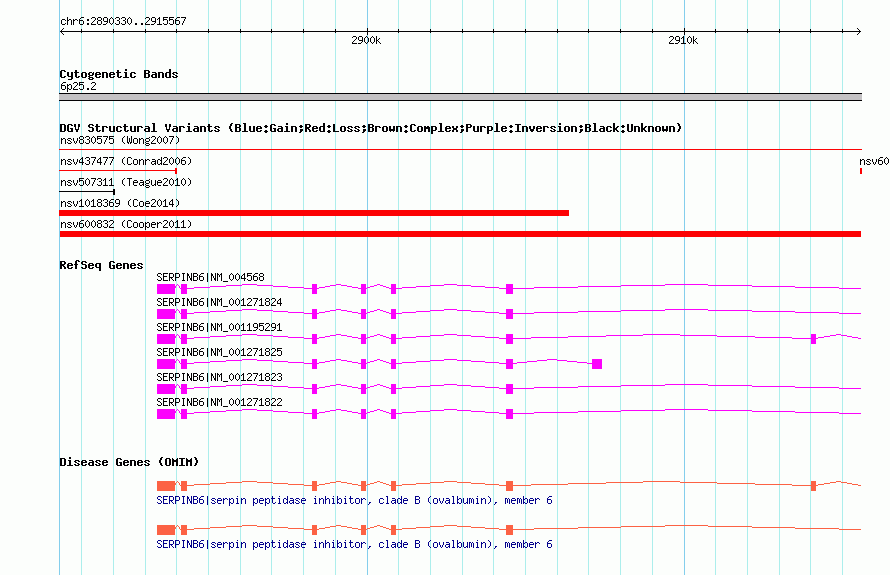
Task: Click the large orange first exon of upper OMIM gene
Action: [166, 486]
